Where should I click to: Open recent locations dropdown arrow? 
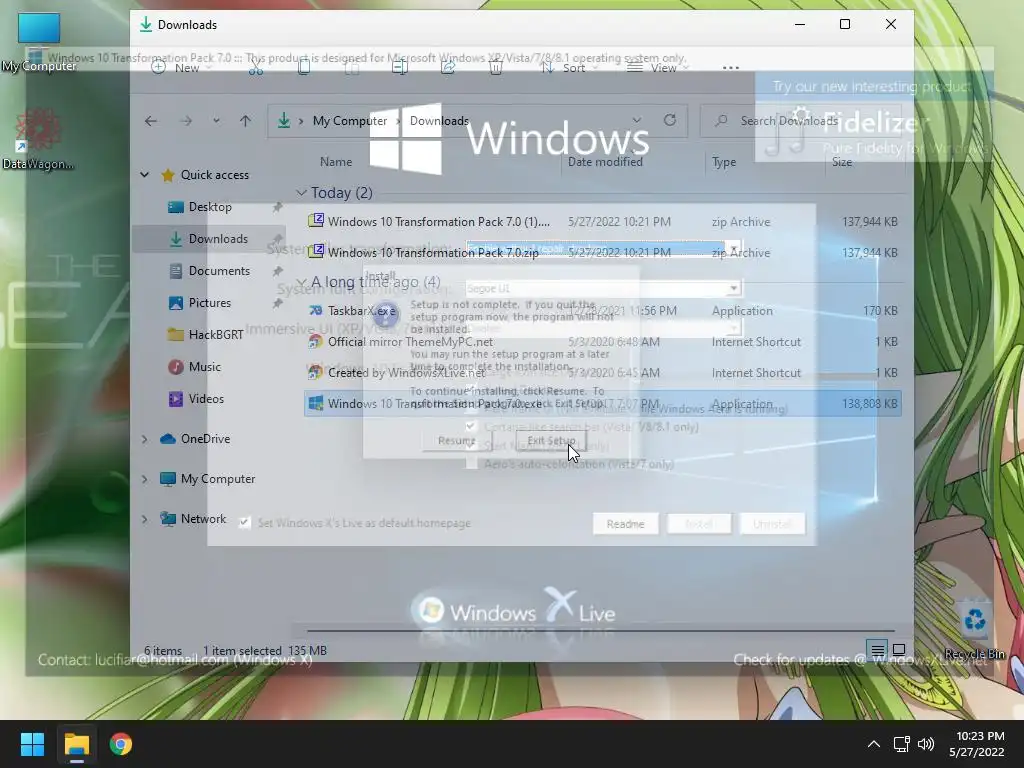pos(216,121)
